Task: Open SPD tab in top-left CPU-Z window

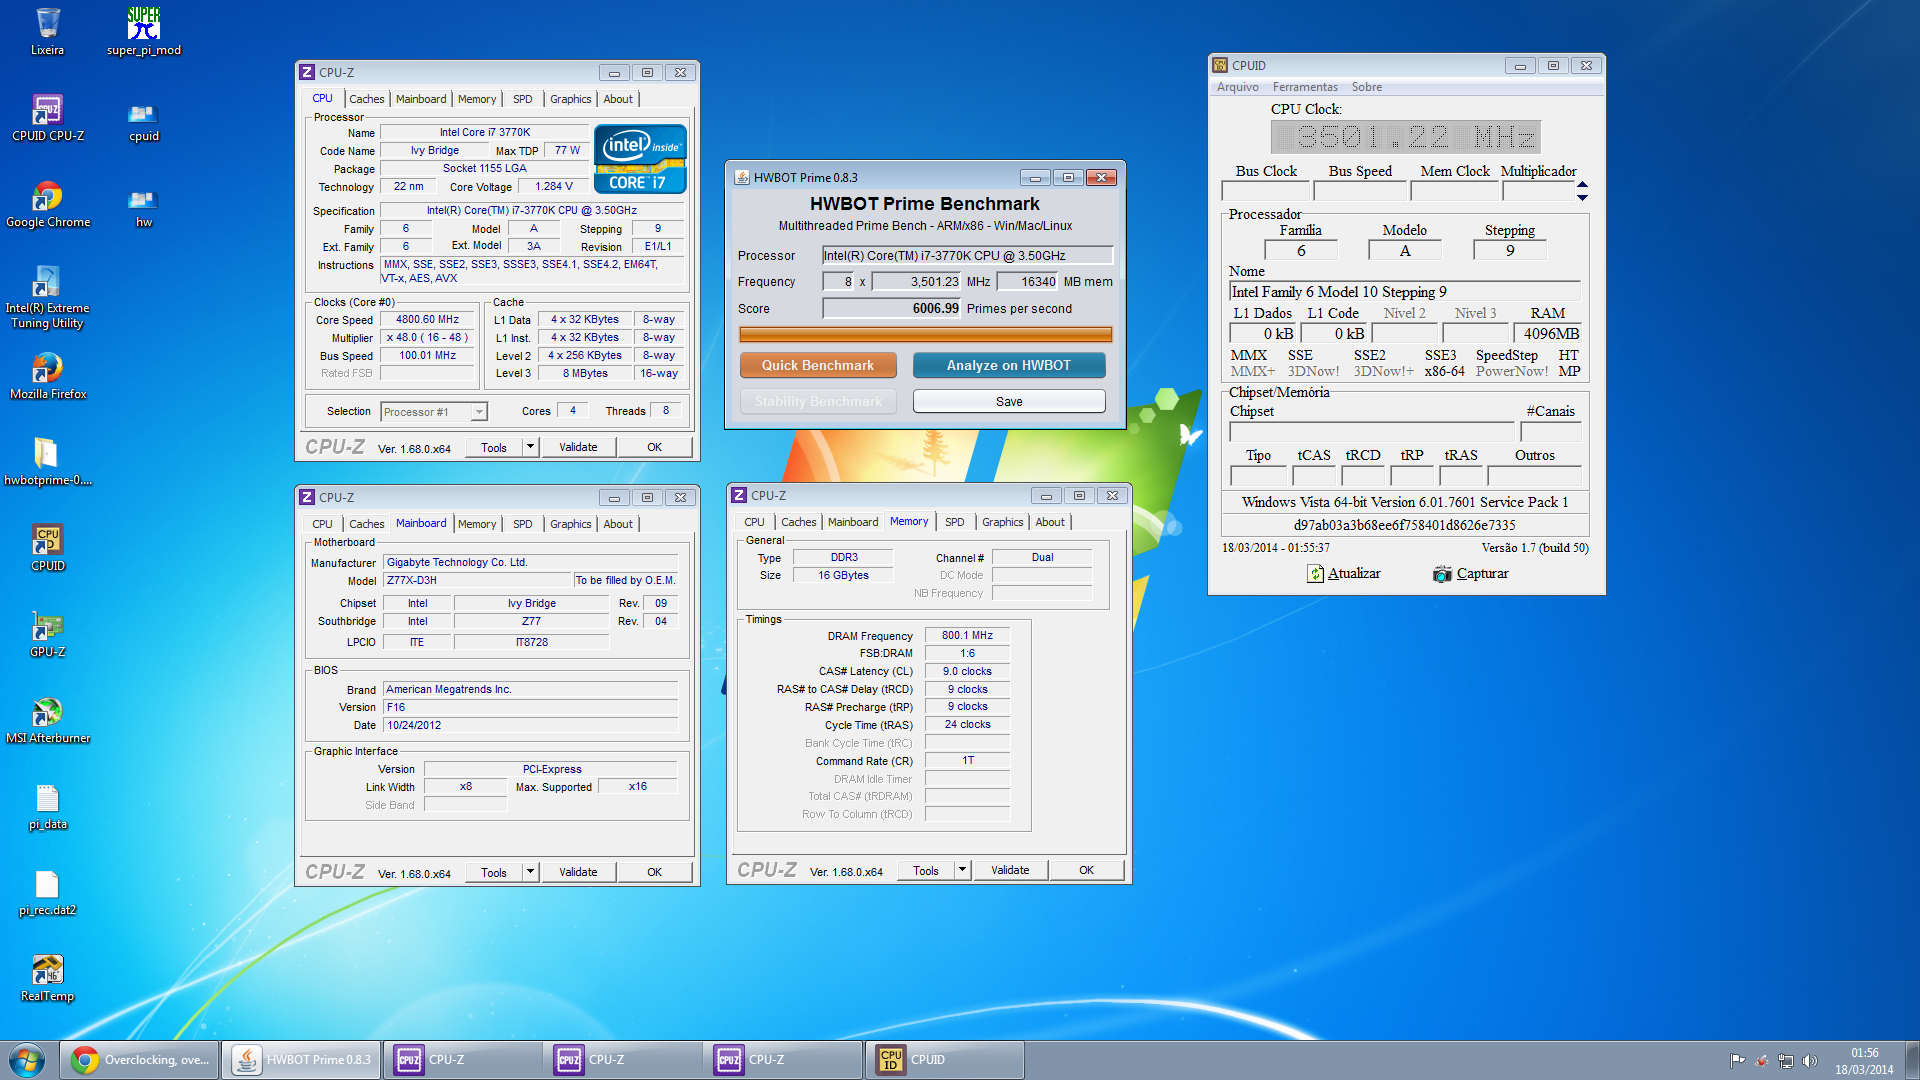Action: [x=522, y=99]
